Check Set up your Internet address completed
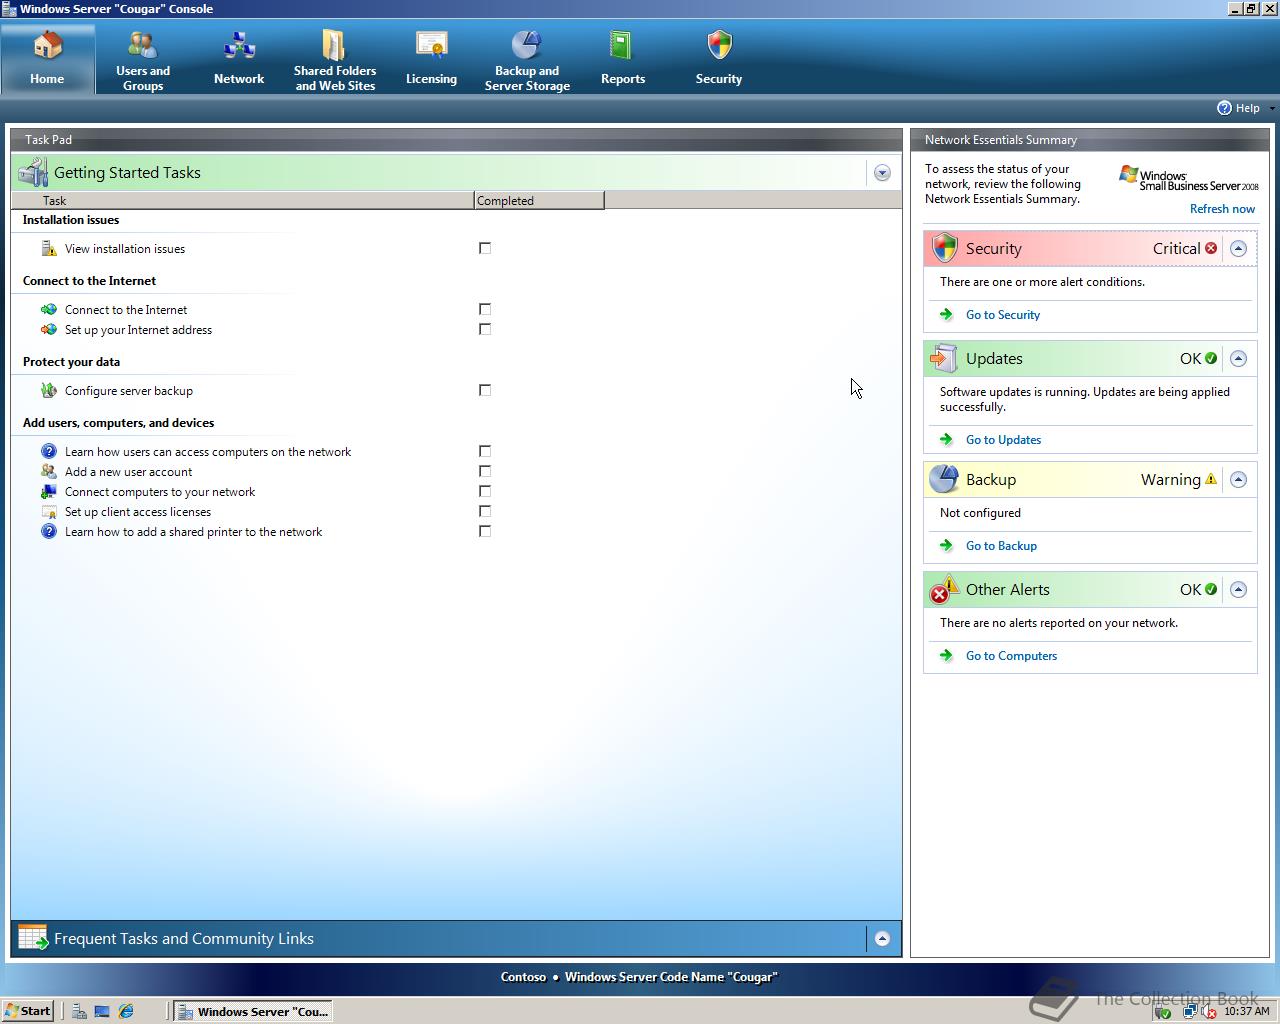This screenshot has width=1280, height=1024. [x=485, y=329]
